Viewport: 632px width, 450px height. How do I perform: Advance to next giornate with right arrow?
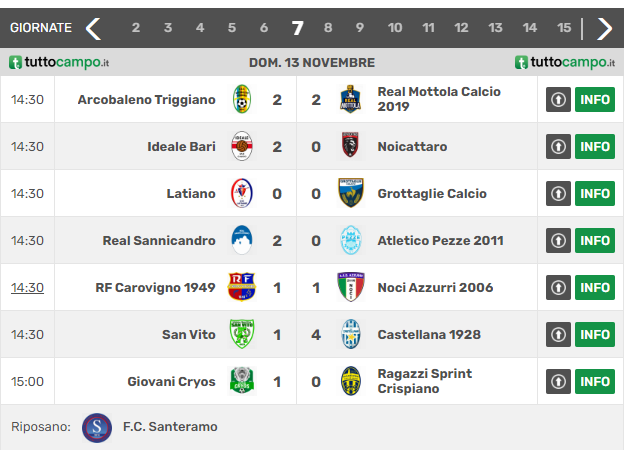click(x=604, y=28)
